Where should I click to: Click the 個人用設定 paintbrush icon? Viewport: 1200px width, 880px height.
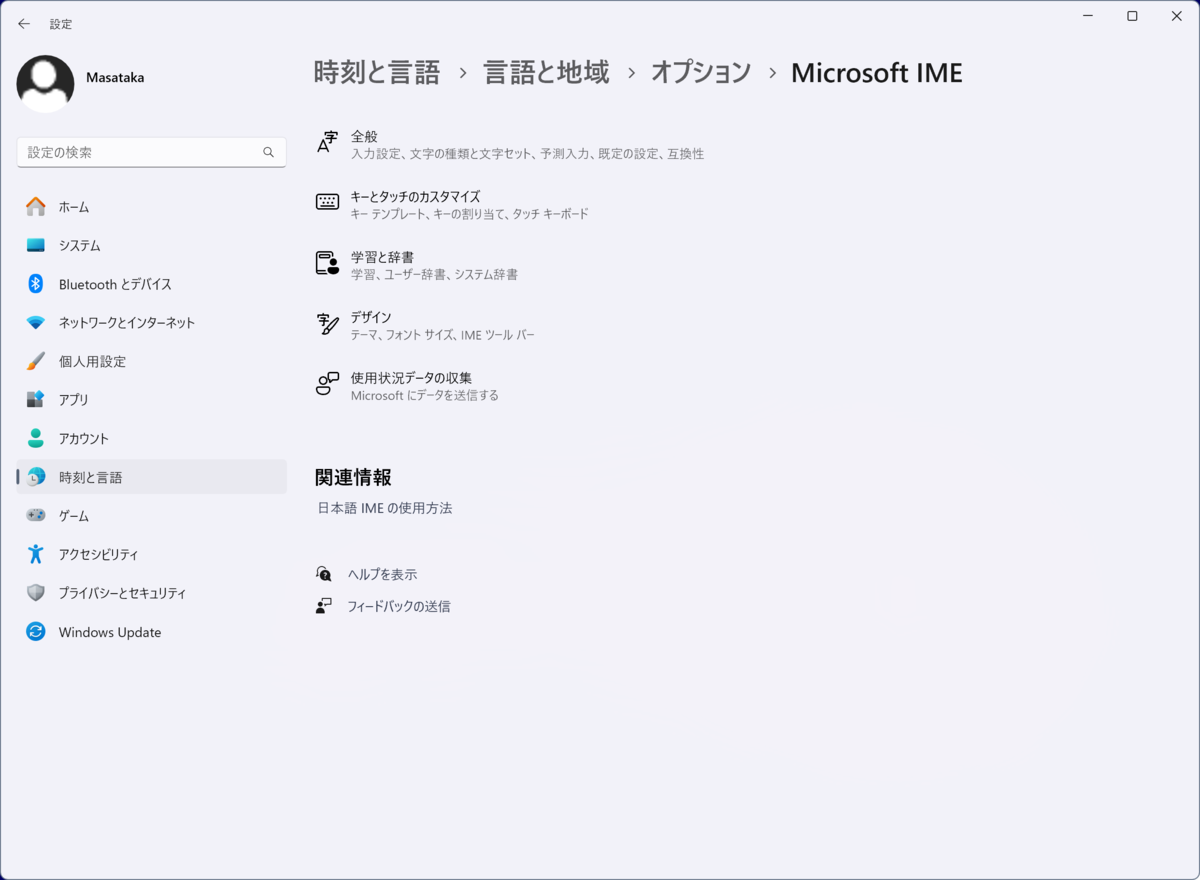tap(36, 361)
